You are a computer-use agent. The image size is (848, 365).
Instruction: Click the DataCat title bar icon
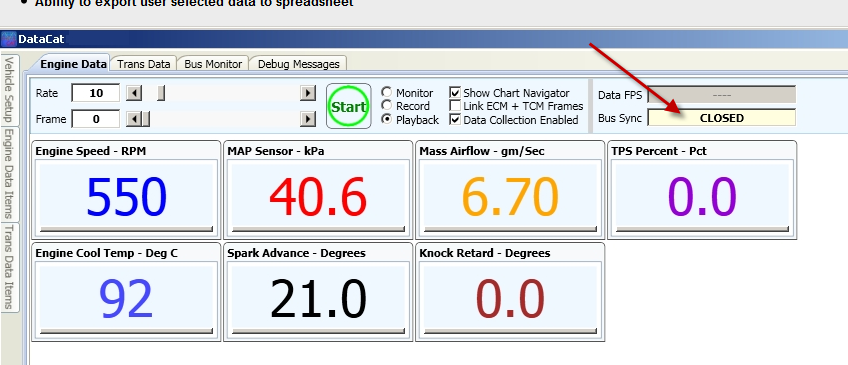(9, 39)
